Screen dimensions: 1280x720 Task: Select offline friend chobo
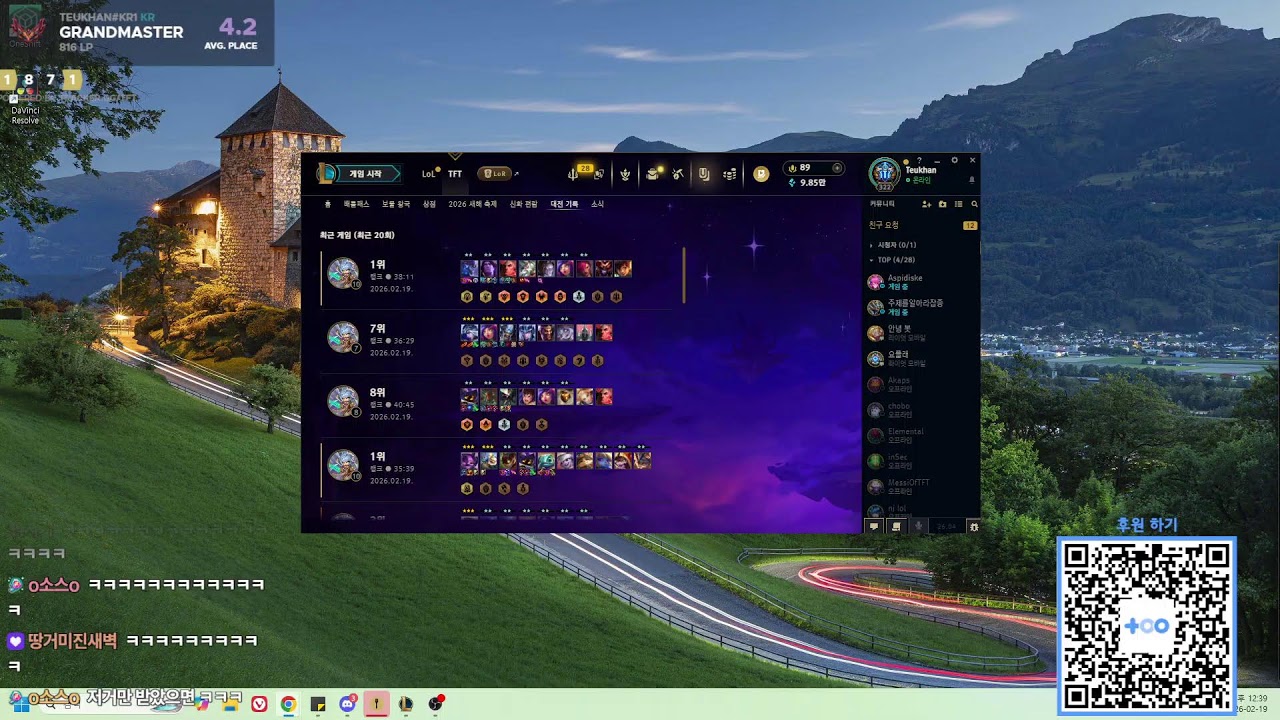921,410
